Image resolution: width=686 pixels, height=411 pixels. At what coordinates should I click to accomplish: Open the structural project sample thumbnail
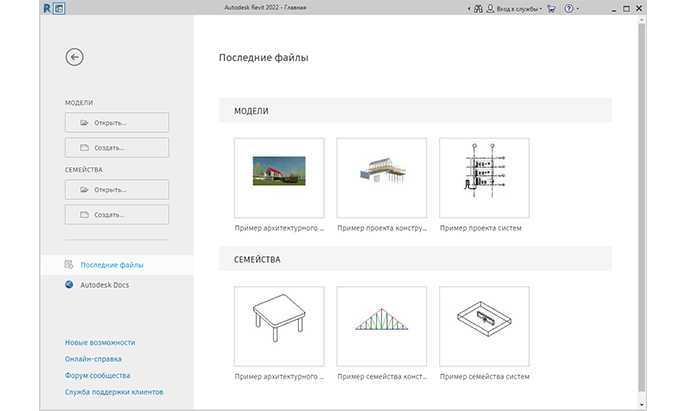pos(382,178)
